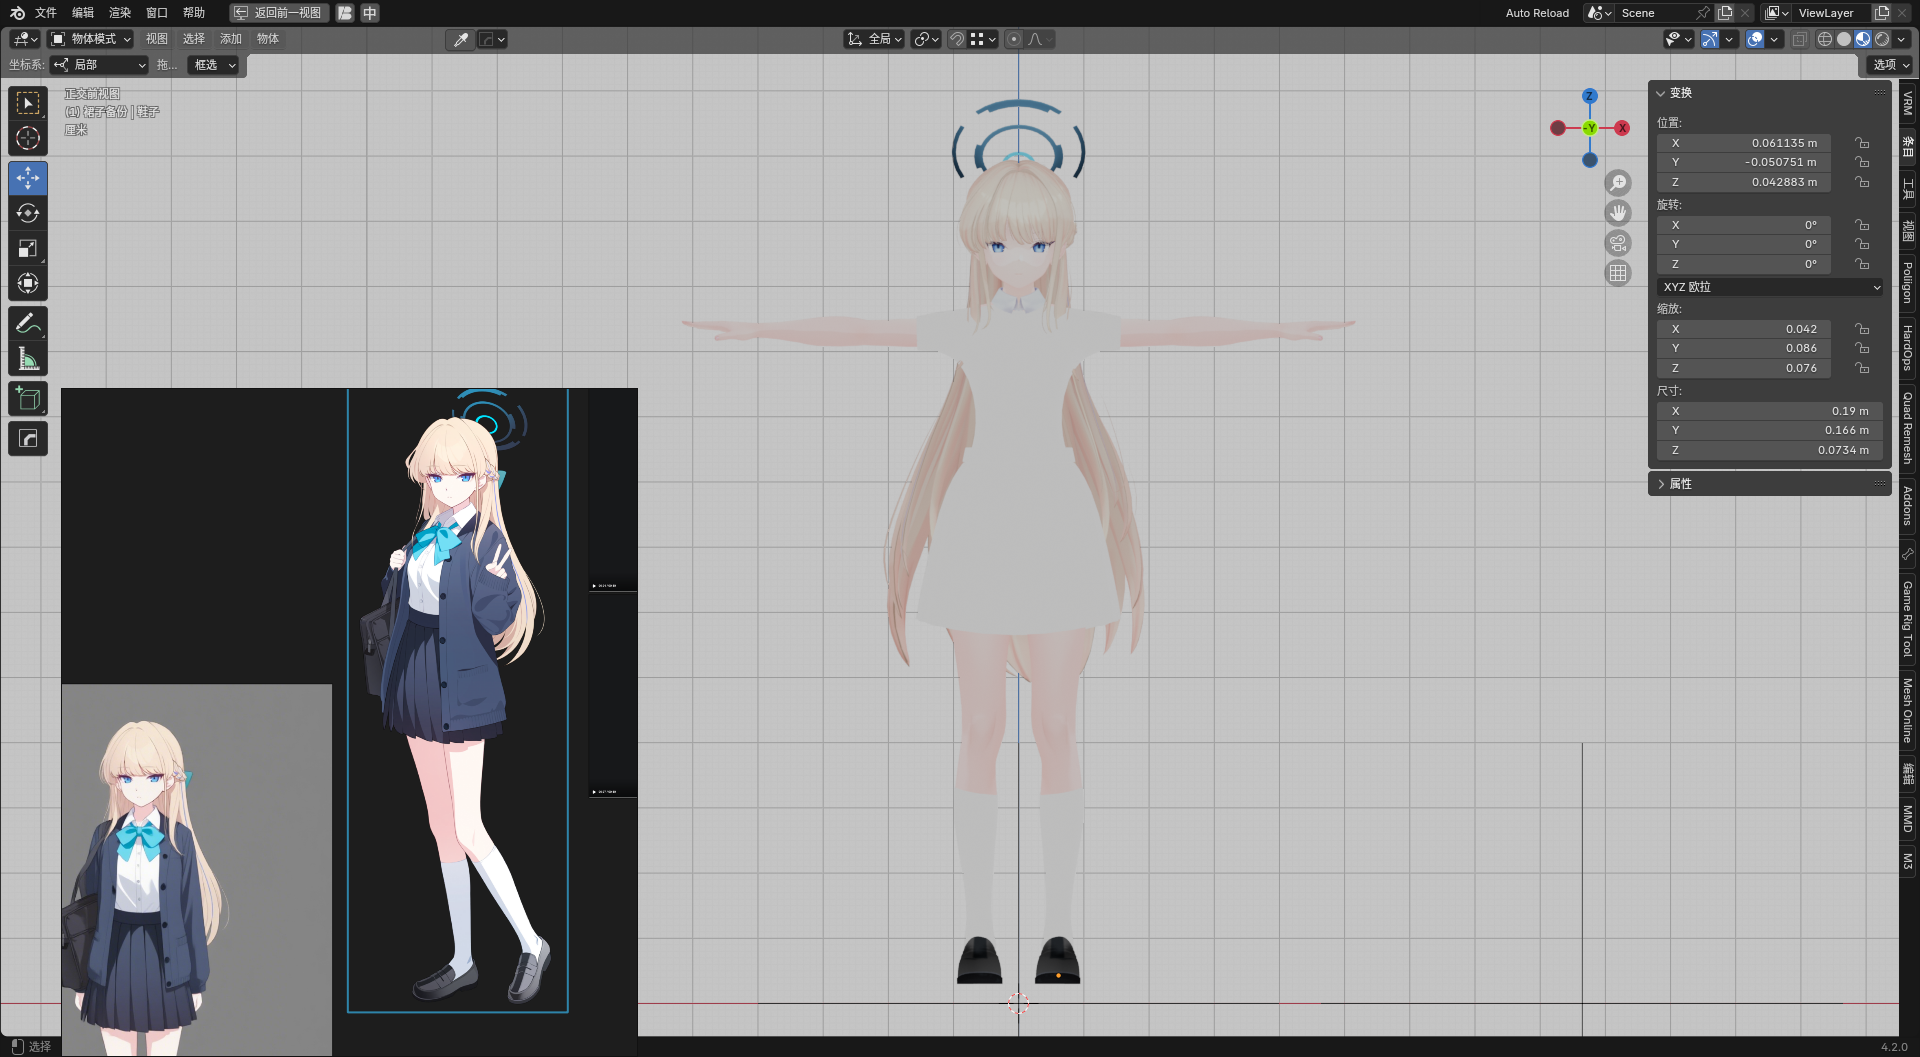Screen dimensions: 1920x1057
Task: Click the location Z value field
Action: click(x=1744, y=182)
